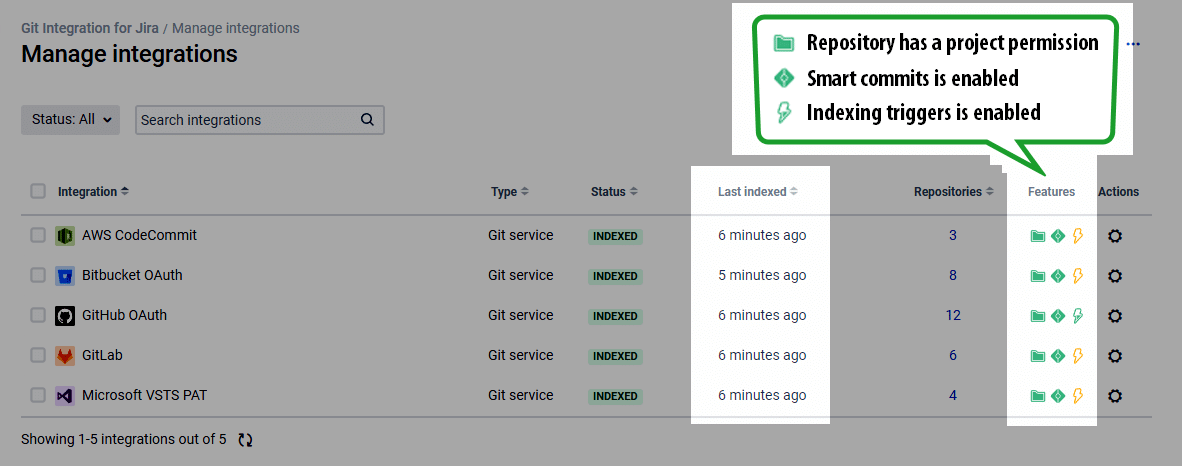Open the Status: All filter dropdown
The height and width of the screenshot is (466, 1182).
point(70,119)
